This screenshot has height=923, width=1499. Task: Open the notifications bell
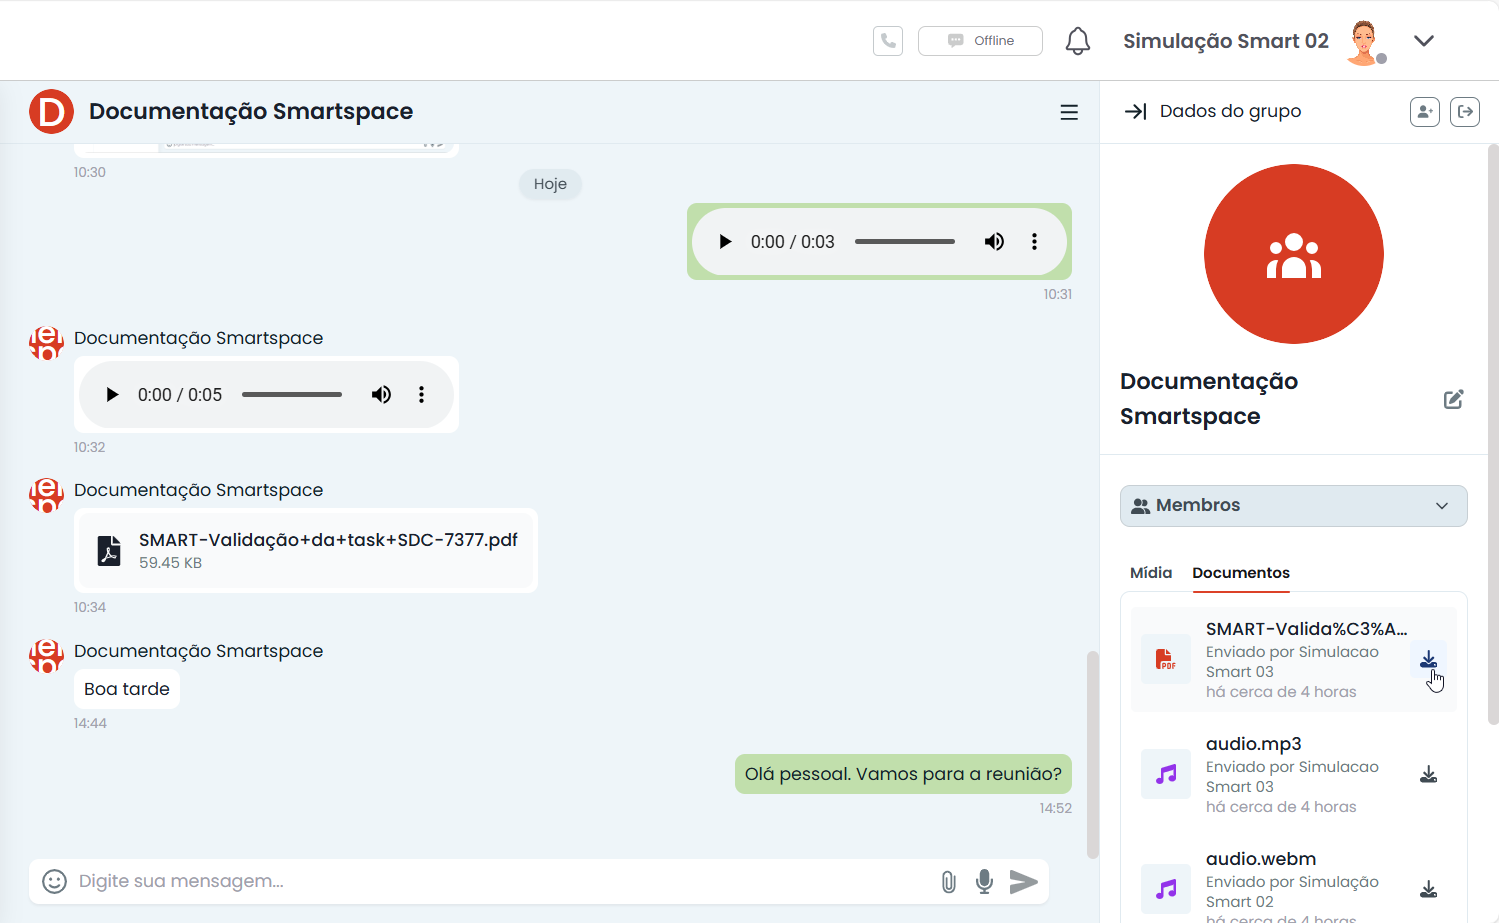1077,41
